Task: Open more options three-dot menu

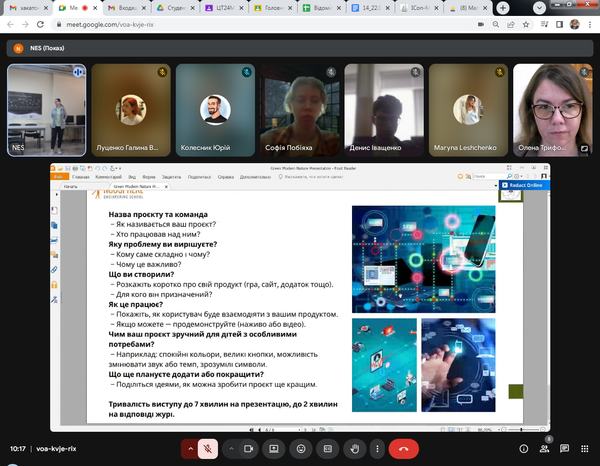Action: [377, 449]
